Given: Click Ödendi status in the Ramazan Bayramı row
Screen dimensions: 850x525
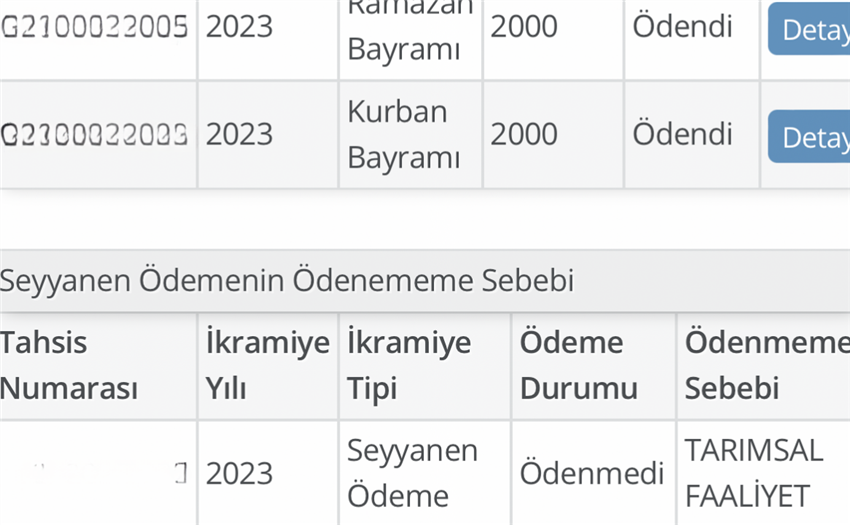Looking at the screenshot, I should coord(682,27).
